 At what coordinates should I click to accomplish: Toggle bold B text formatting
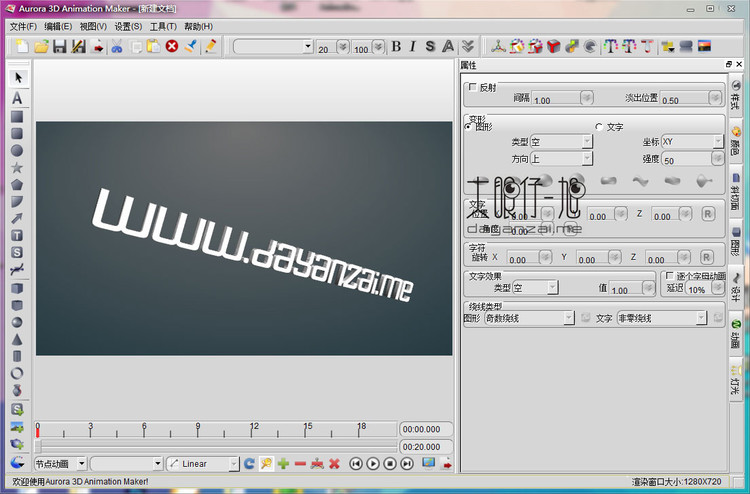(x=396, y=46)
